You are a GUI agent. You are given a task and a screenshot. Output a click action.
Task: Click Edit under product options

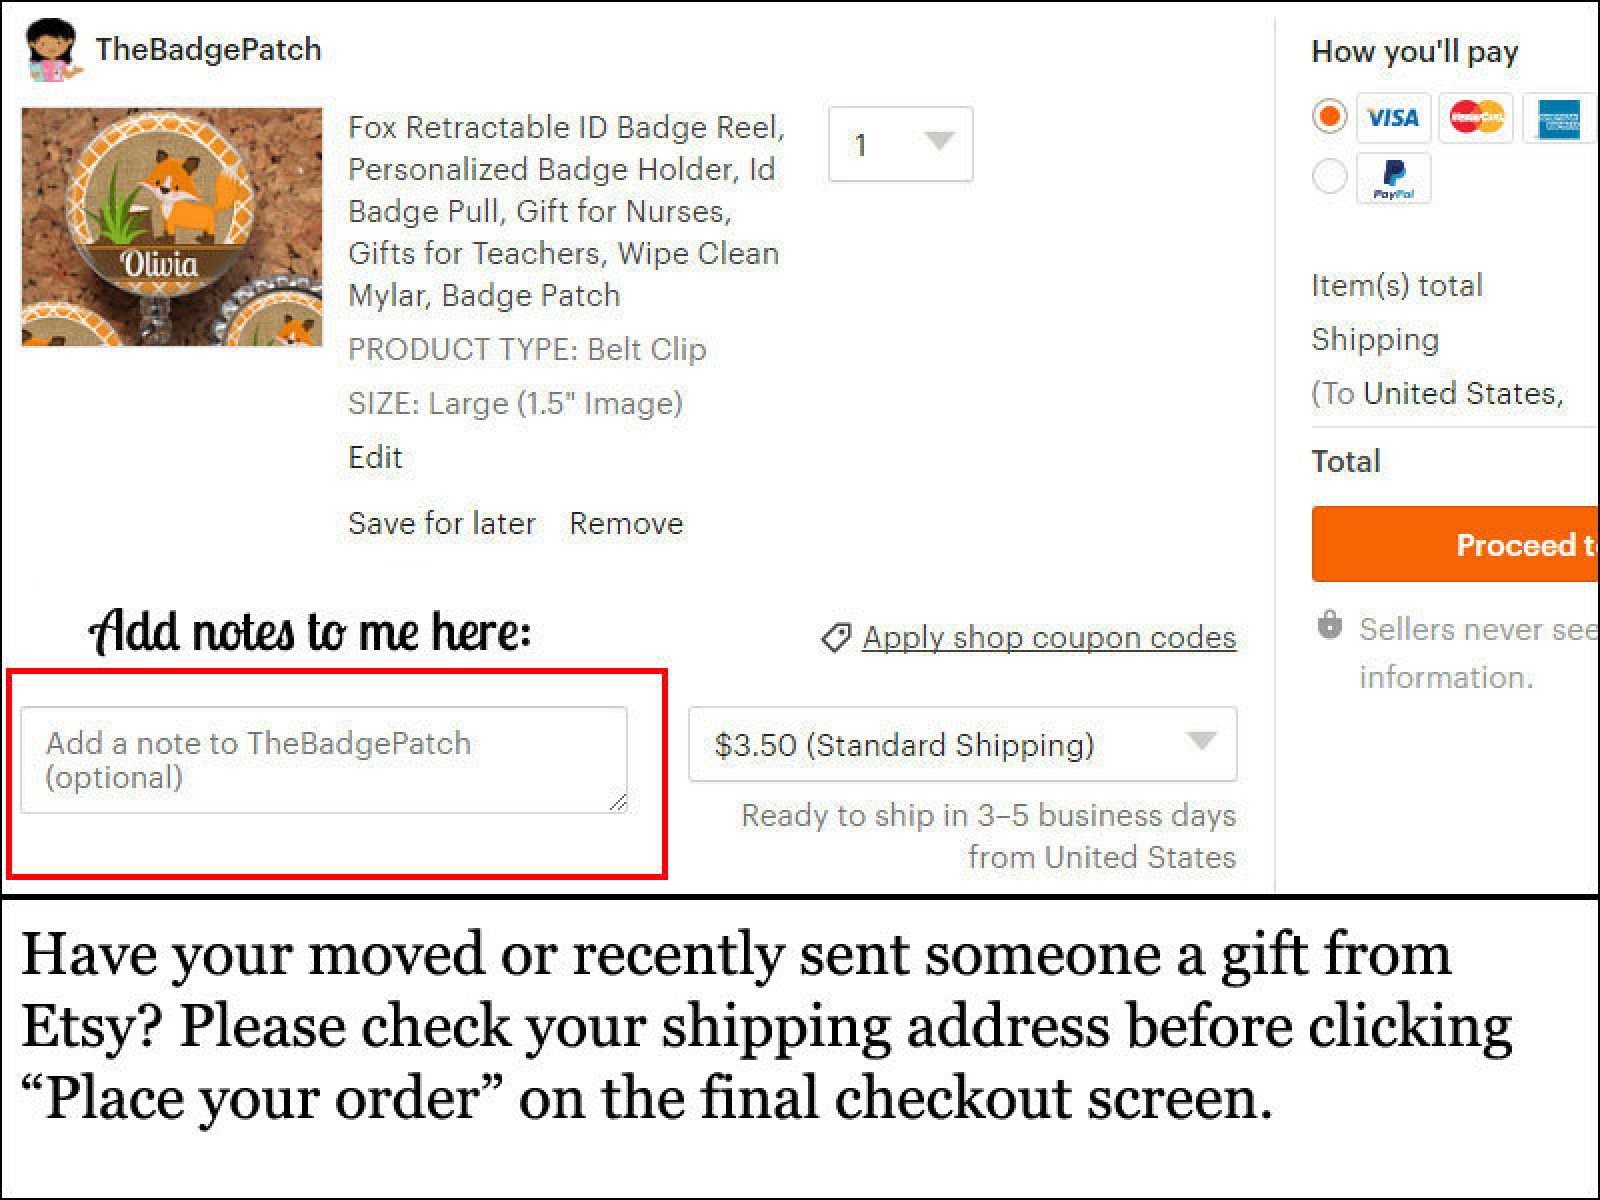375,457
